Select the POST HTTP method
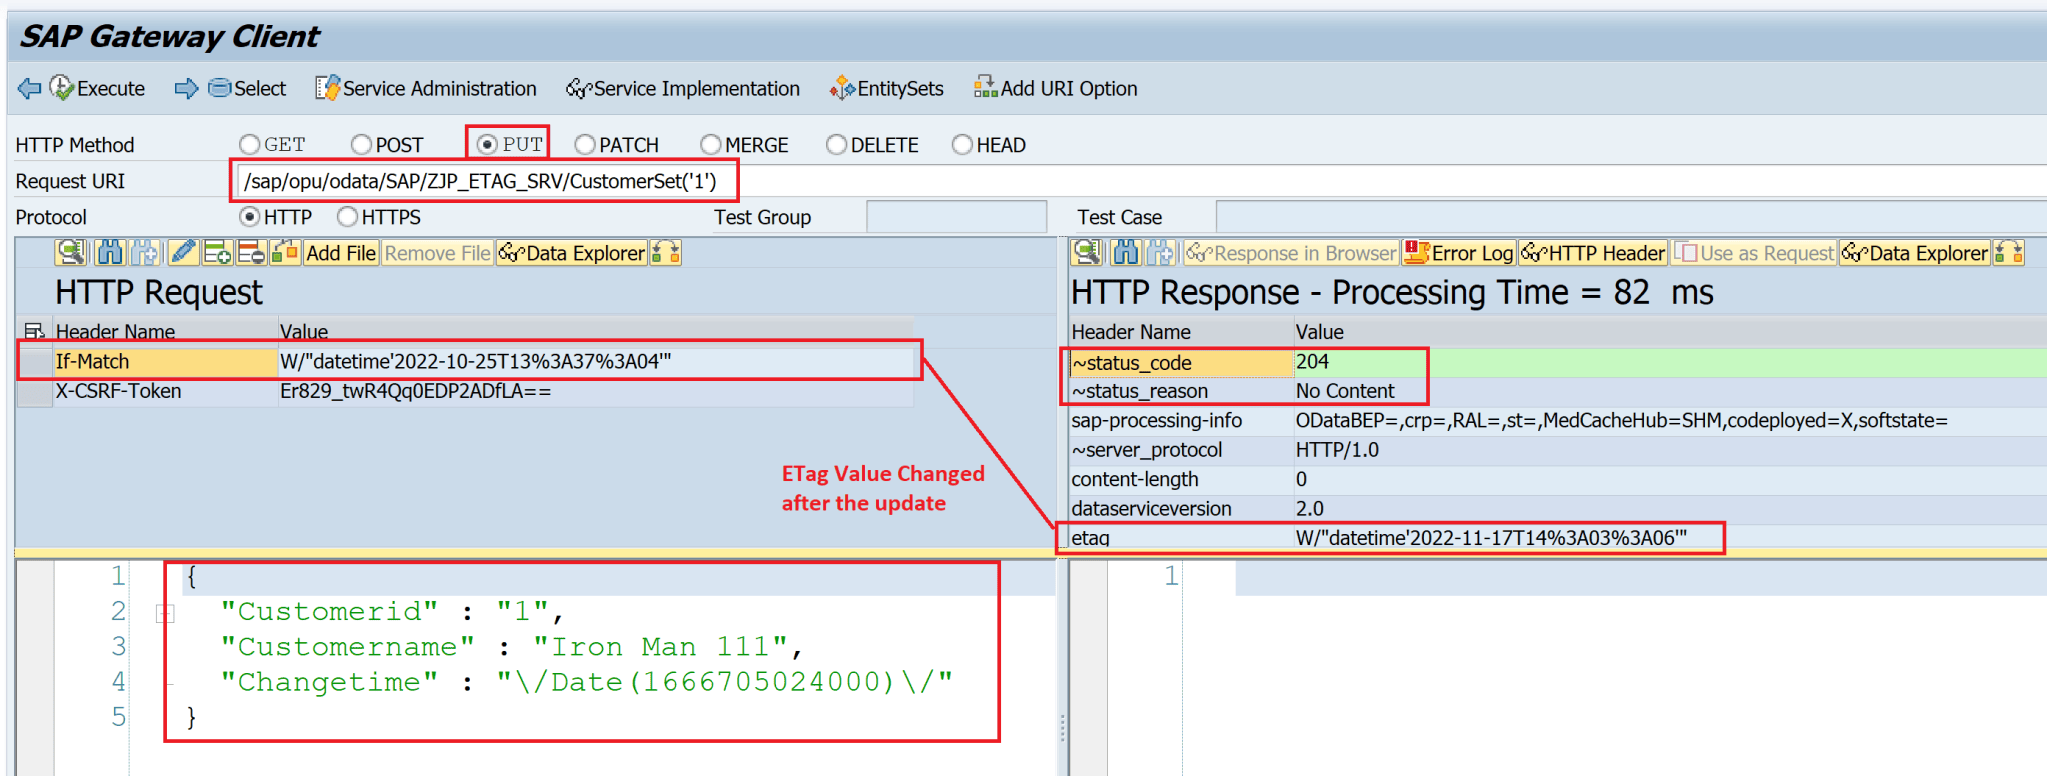 click(x=362, y=145)
